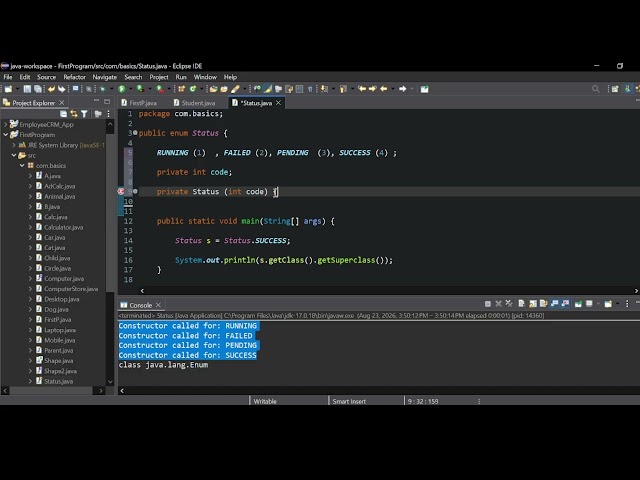Click Remove Launch X in Console

(498, 304)
